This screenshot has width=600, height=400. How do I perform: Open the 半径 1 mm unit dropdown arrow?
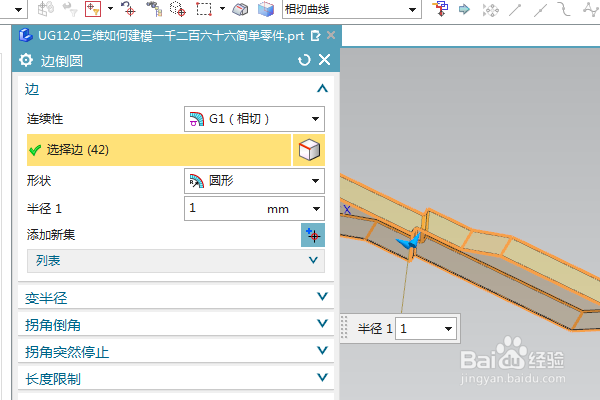coord(316,209)
